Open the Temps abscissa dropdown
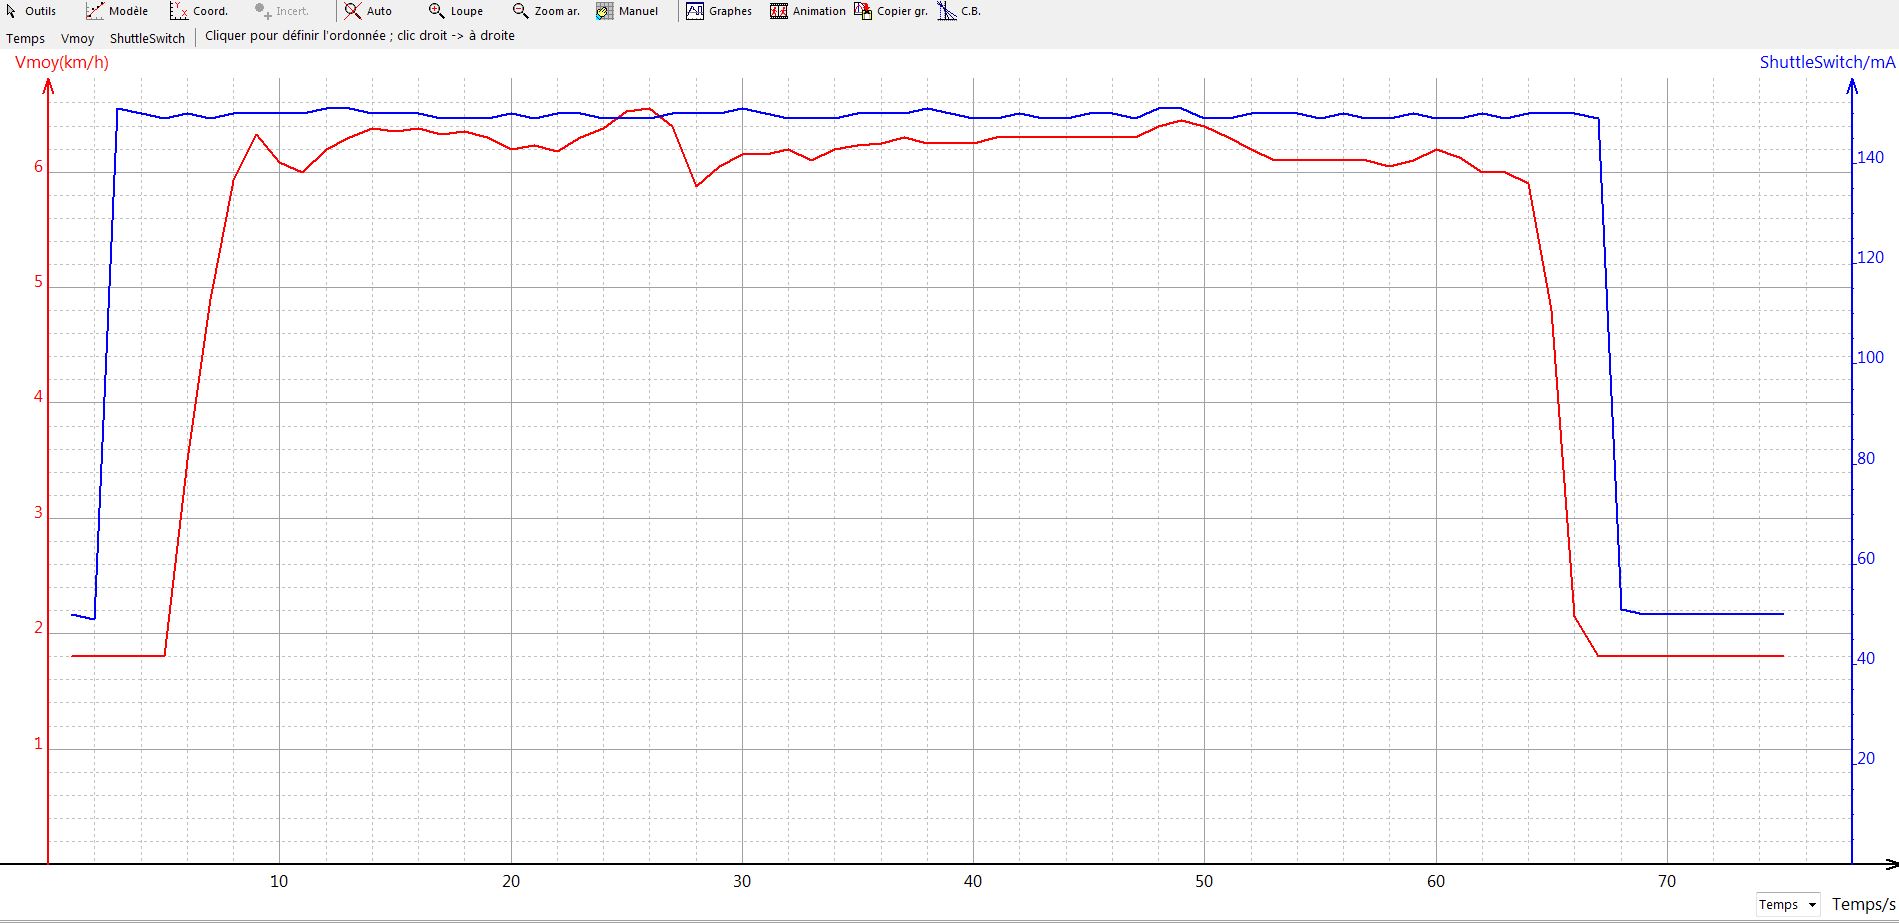The image size is (1899, 923). 1787,904
